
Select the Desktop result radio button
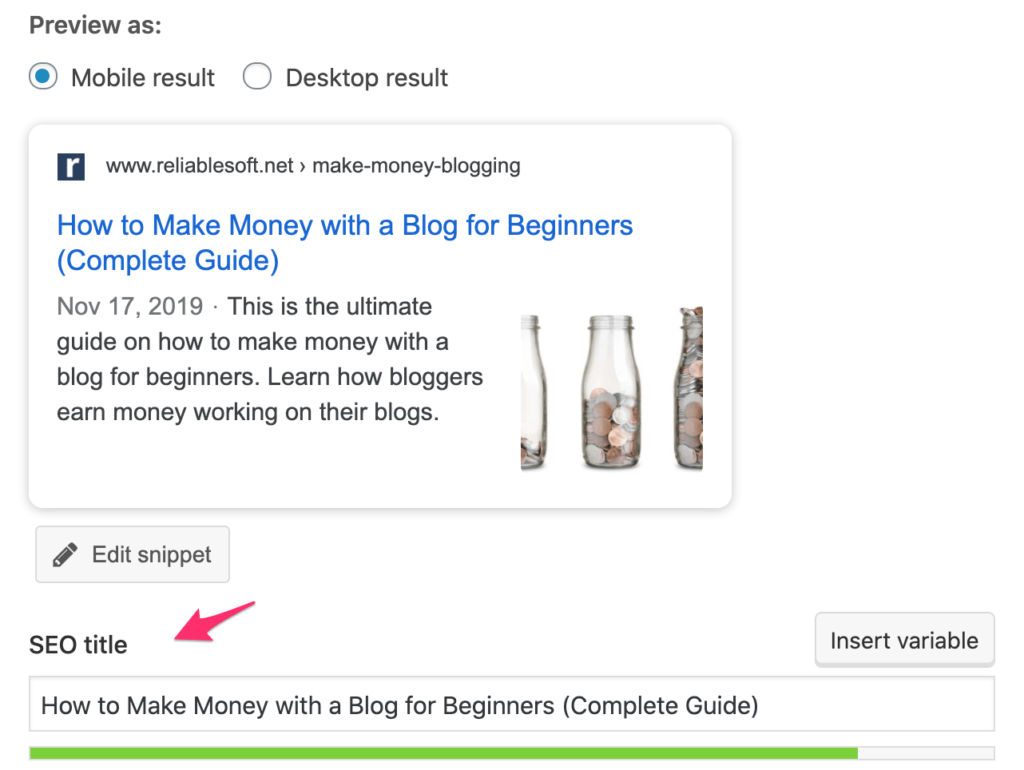click(x=257, y=77)
